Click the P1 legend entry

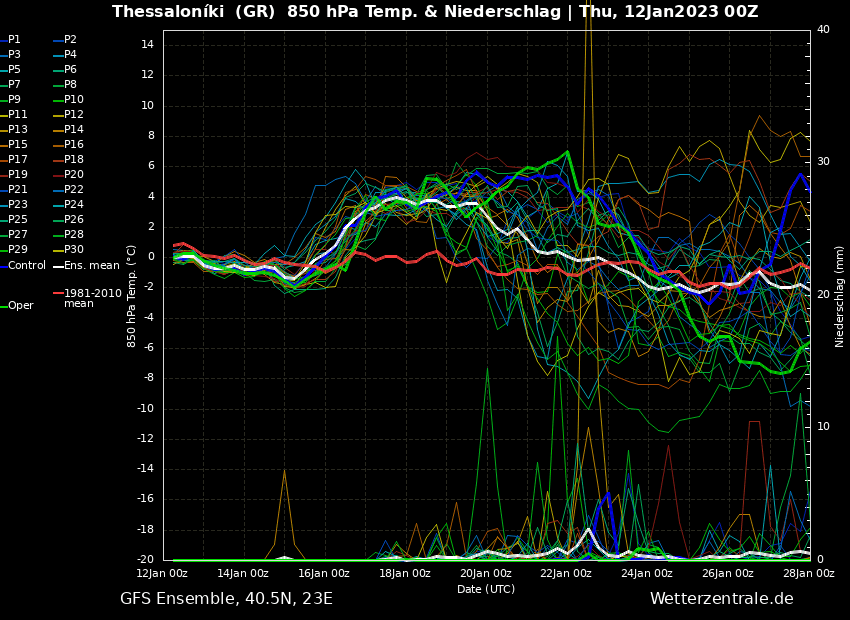[14, 40]
